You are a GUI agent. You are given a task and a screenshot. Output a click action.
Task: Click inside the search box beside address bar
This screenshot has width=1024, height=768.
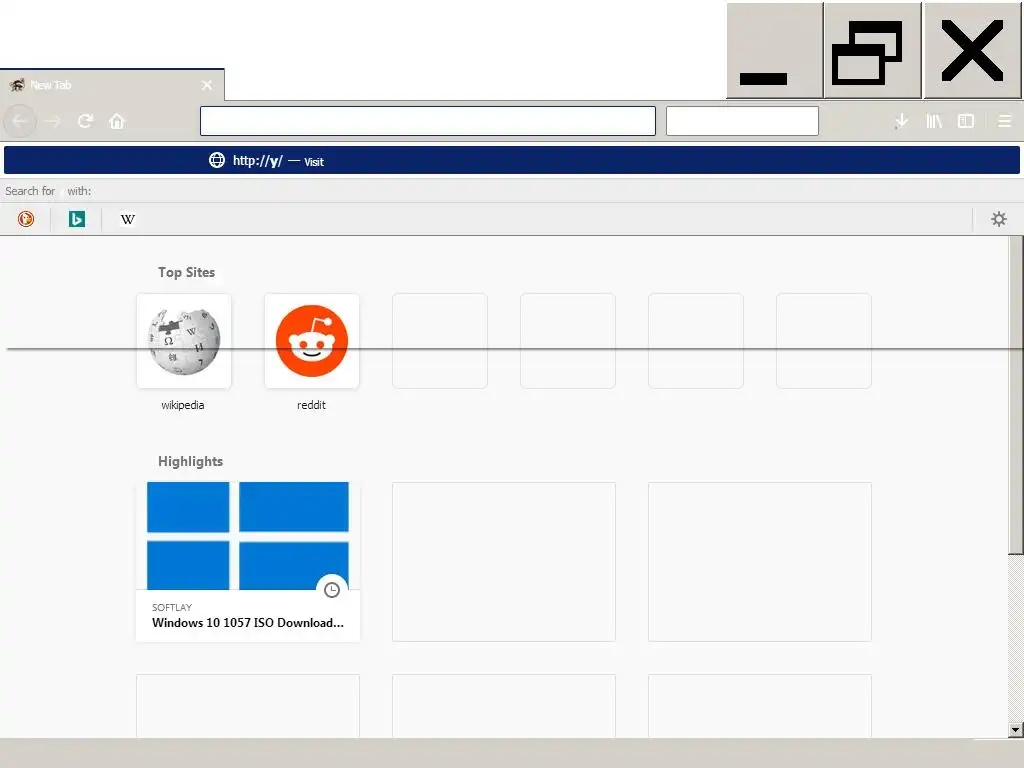tap(742, 121)
